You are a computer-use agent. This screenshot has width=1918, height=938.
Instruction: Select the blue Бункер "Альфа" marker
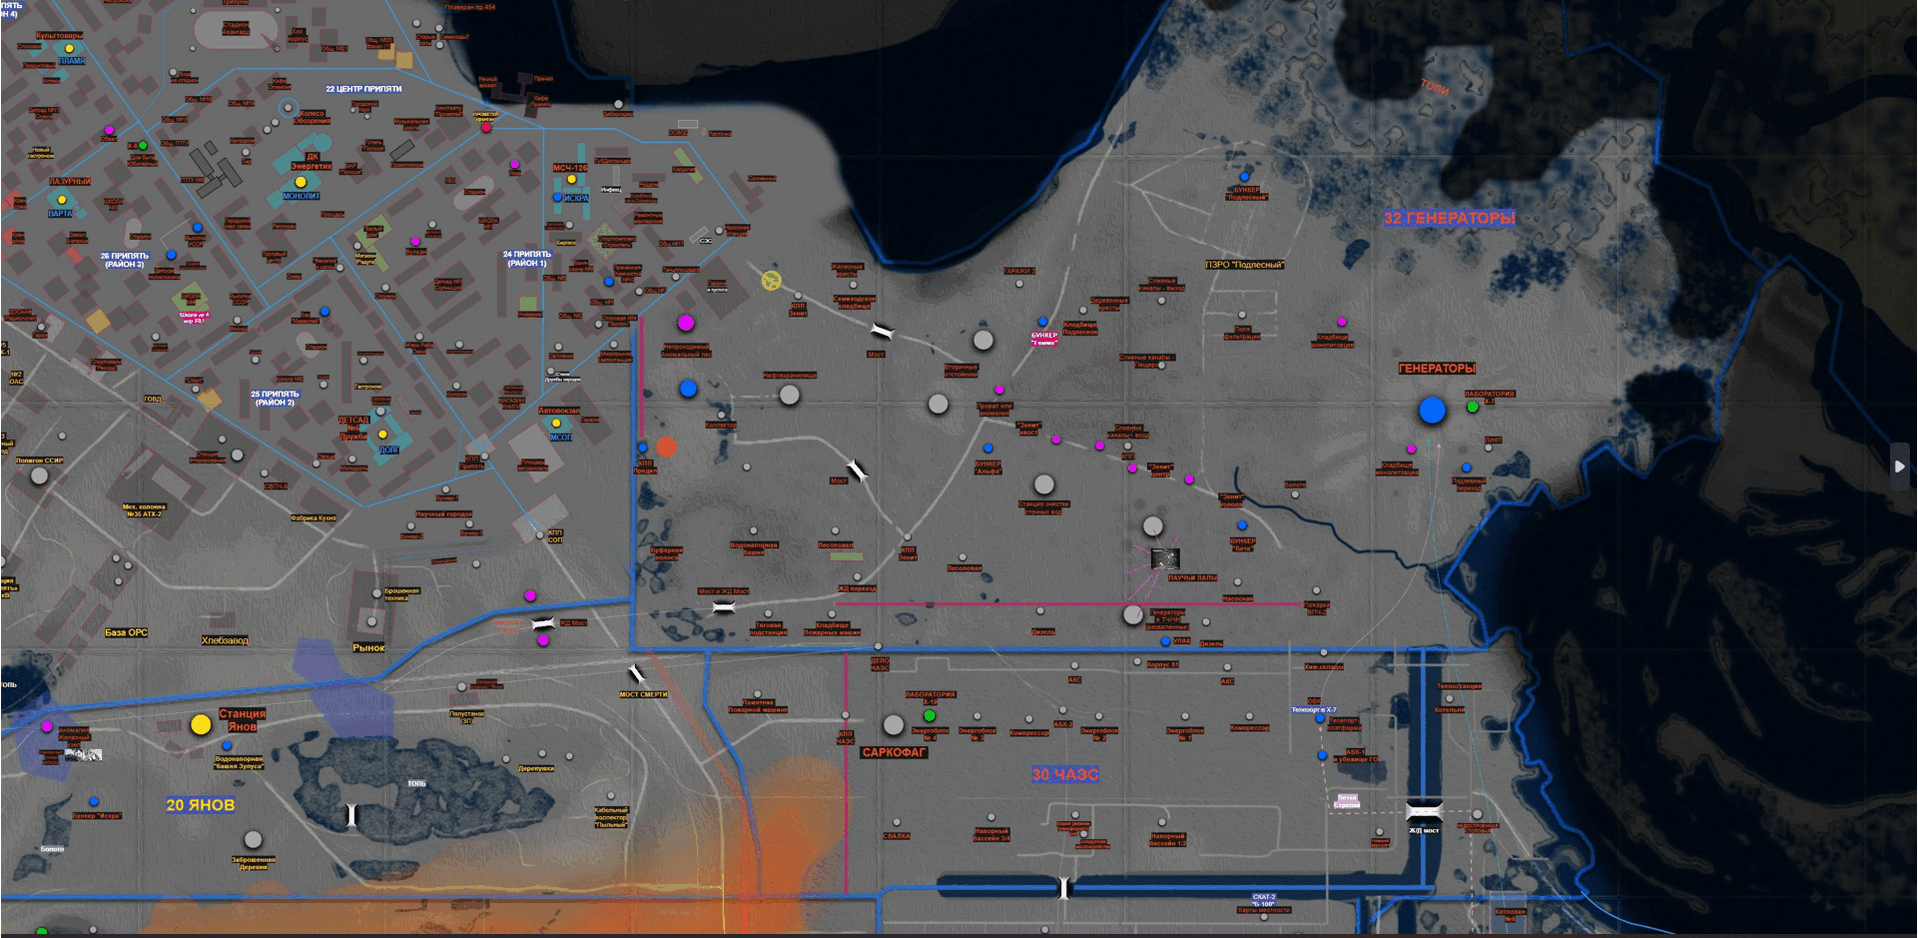[988, 448]
